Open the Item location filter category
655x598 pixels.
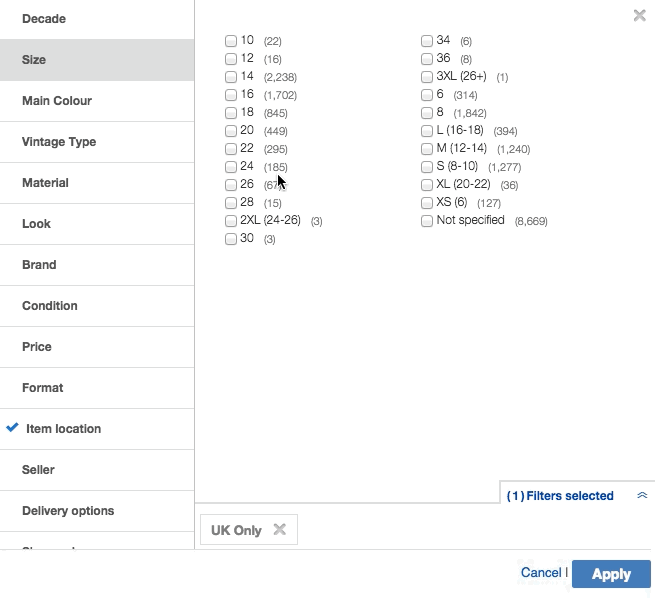pos(97,428)
